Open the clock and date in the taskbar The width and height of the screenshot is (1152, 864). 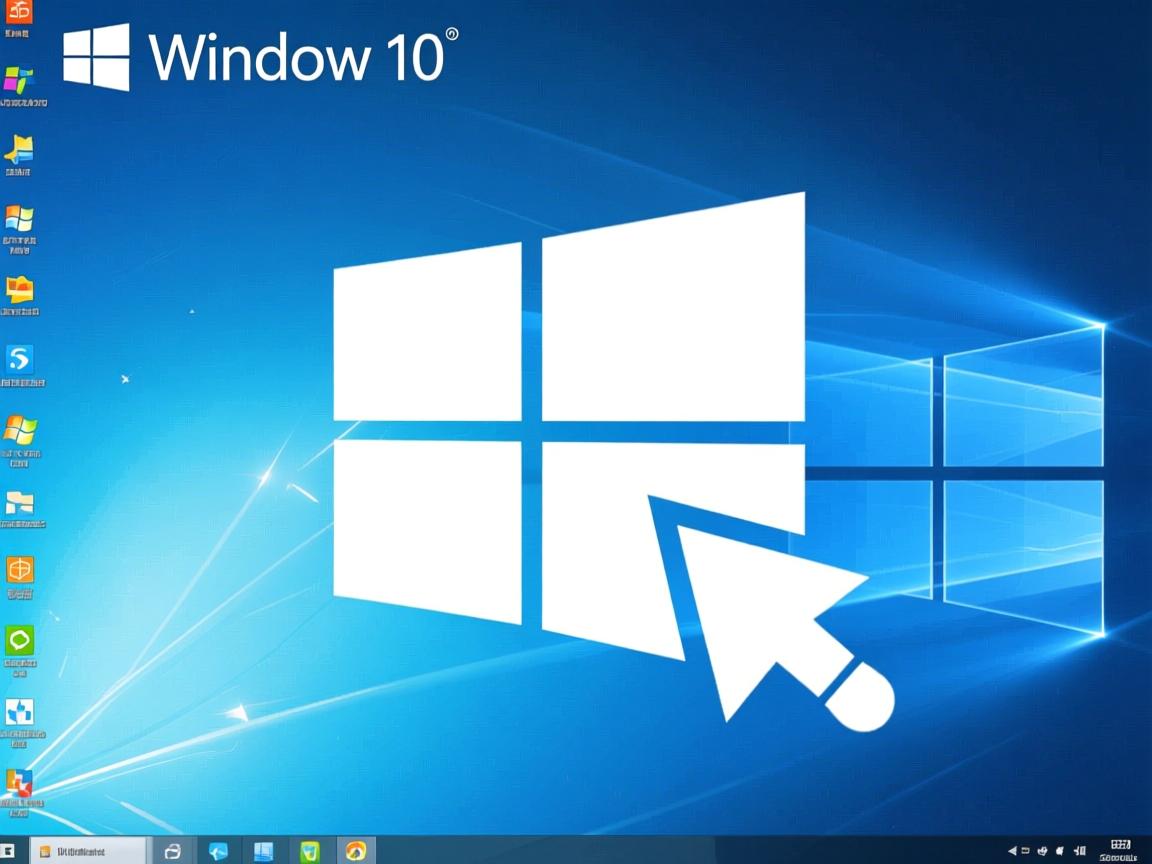pos(1118,849)
